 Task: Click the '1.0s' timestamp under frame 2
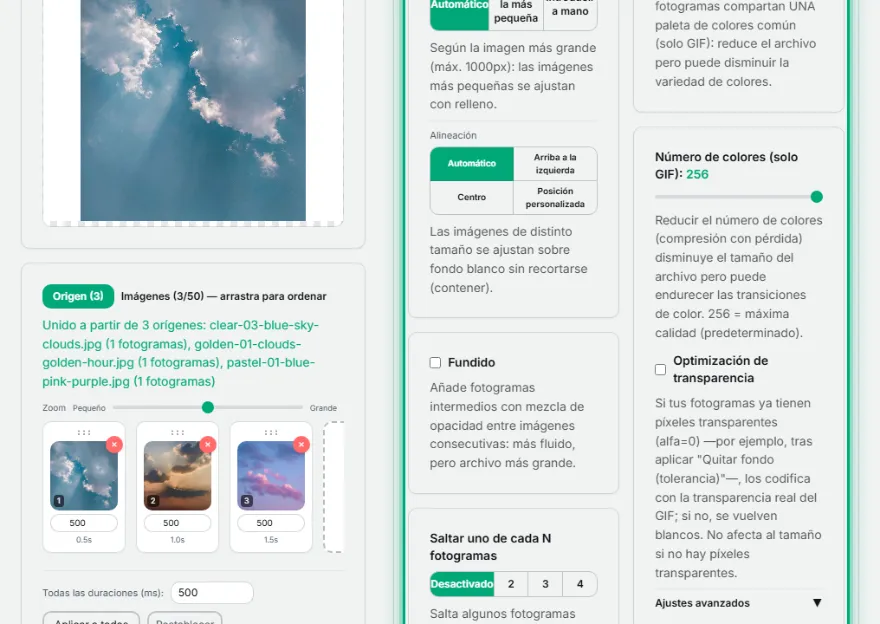pyautogui.click(x=178, y=540)
